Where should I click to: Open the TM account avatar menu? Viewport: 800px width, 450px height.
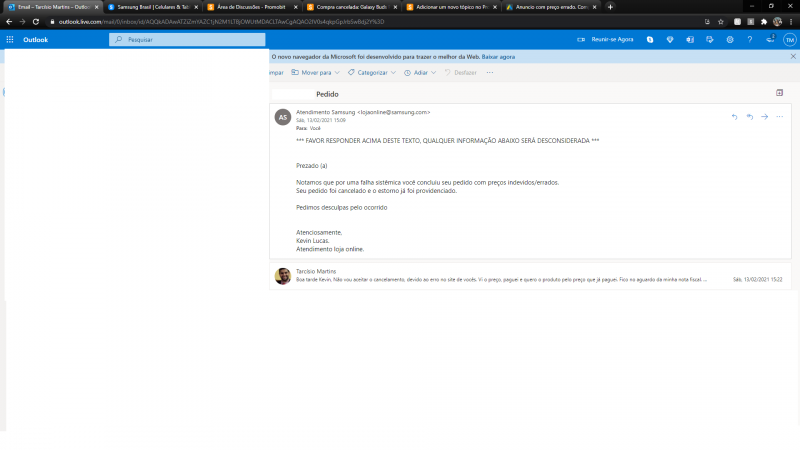tap(790, 40)
